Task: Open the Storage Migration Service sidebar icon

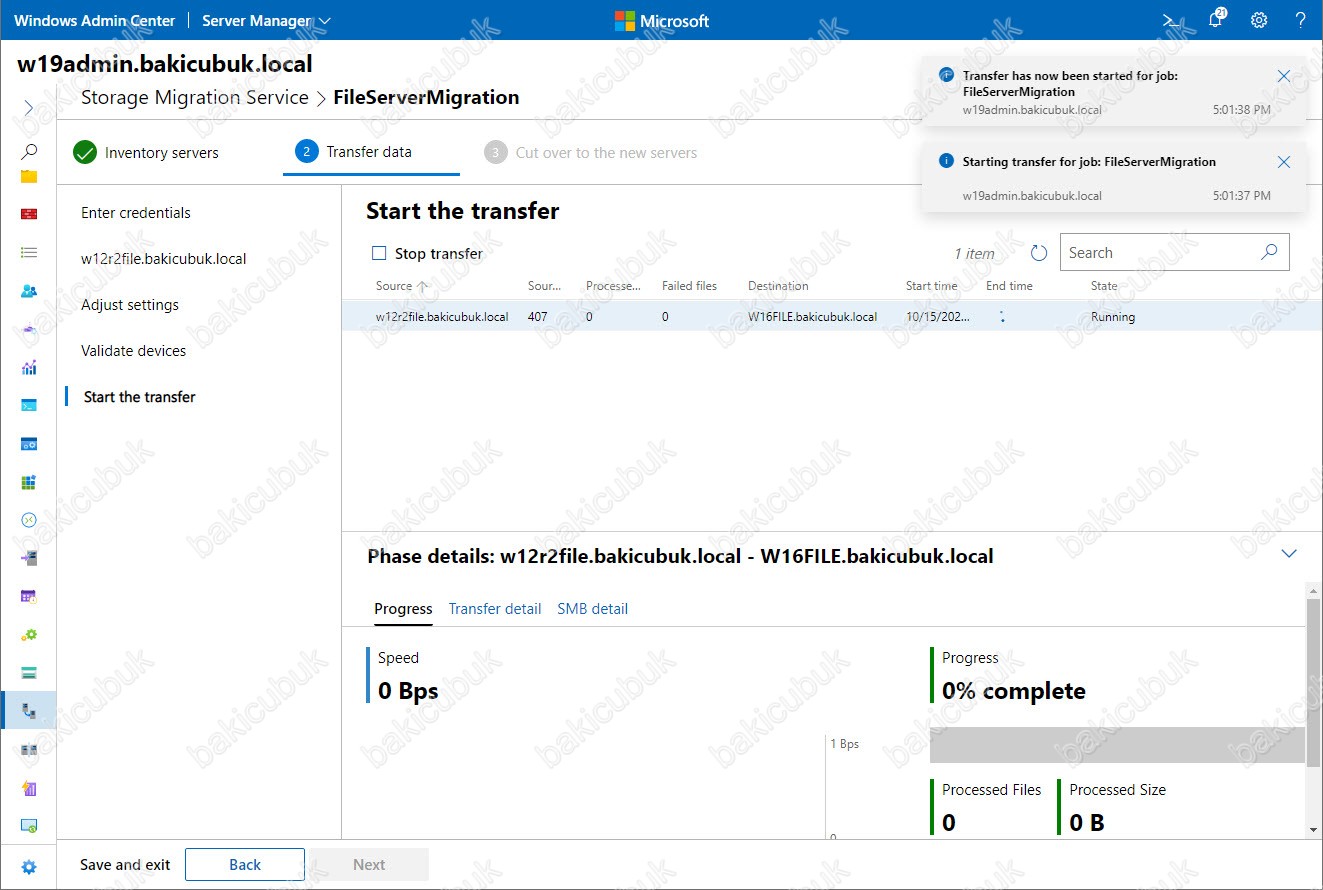Action: 29,711
